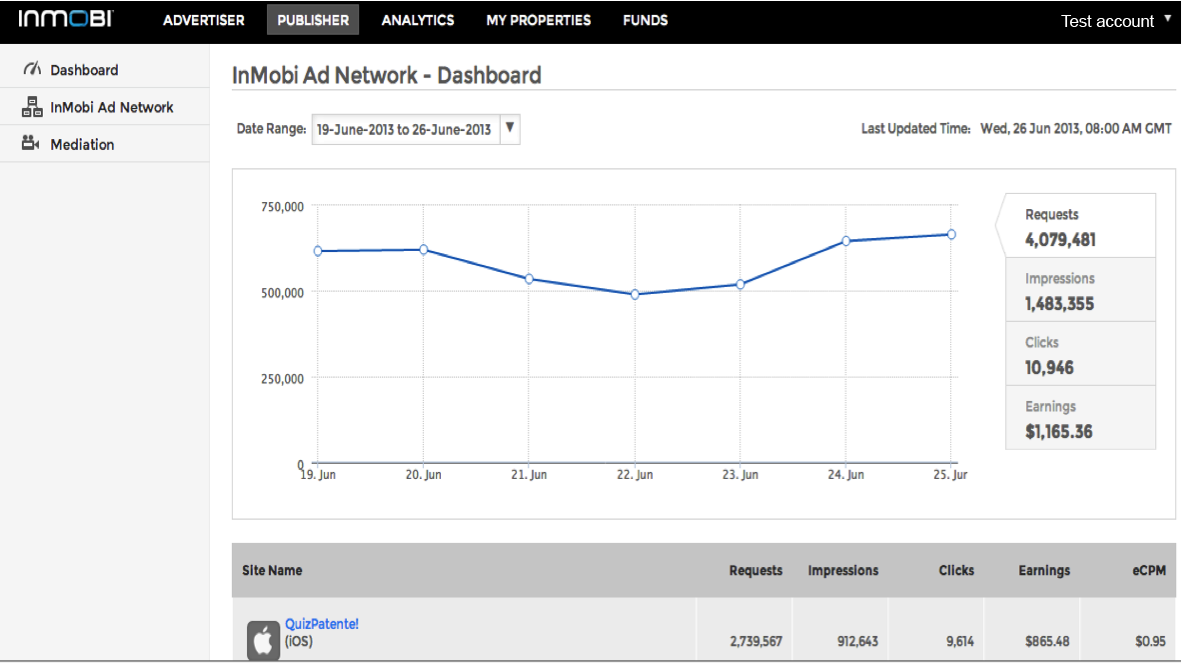This screenshot has height=663, width=1182.
Task: Click the 23. Jun data point on chart
Action: (740, 284)
